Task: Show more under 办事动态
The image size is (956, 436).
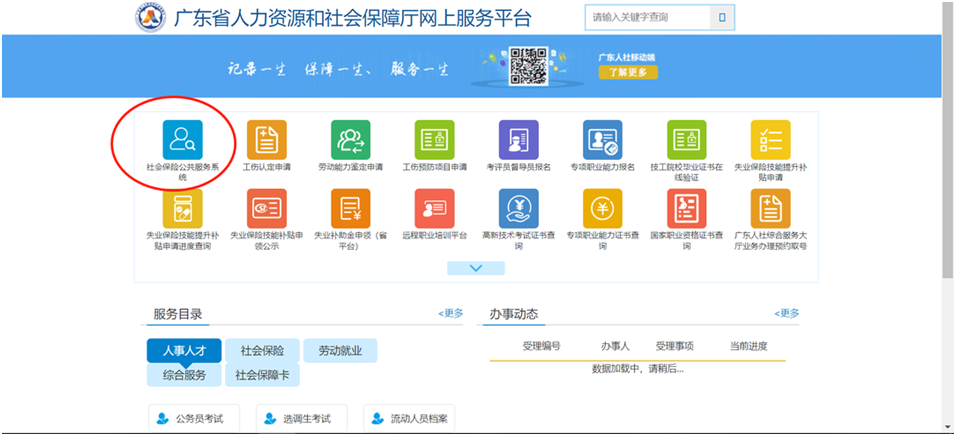Action: (x=786, y=313)
